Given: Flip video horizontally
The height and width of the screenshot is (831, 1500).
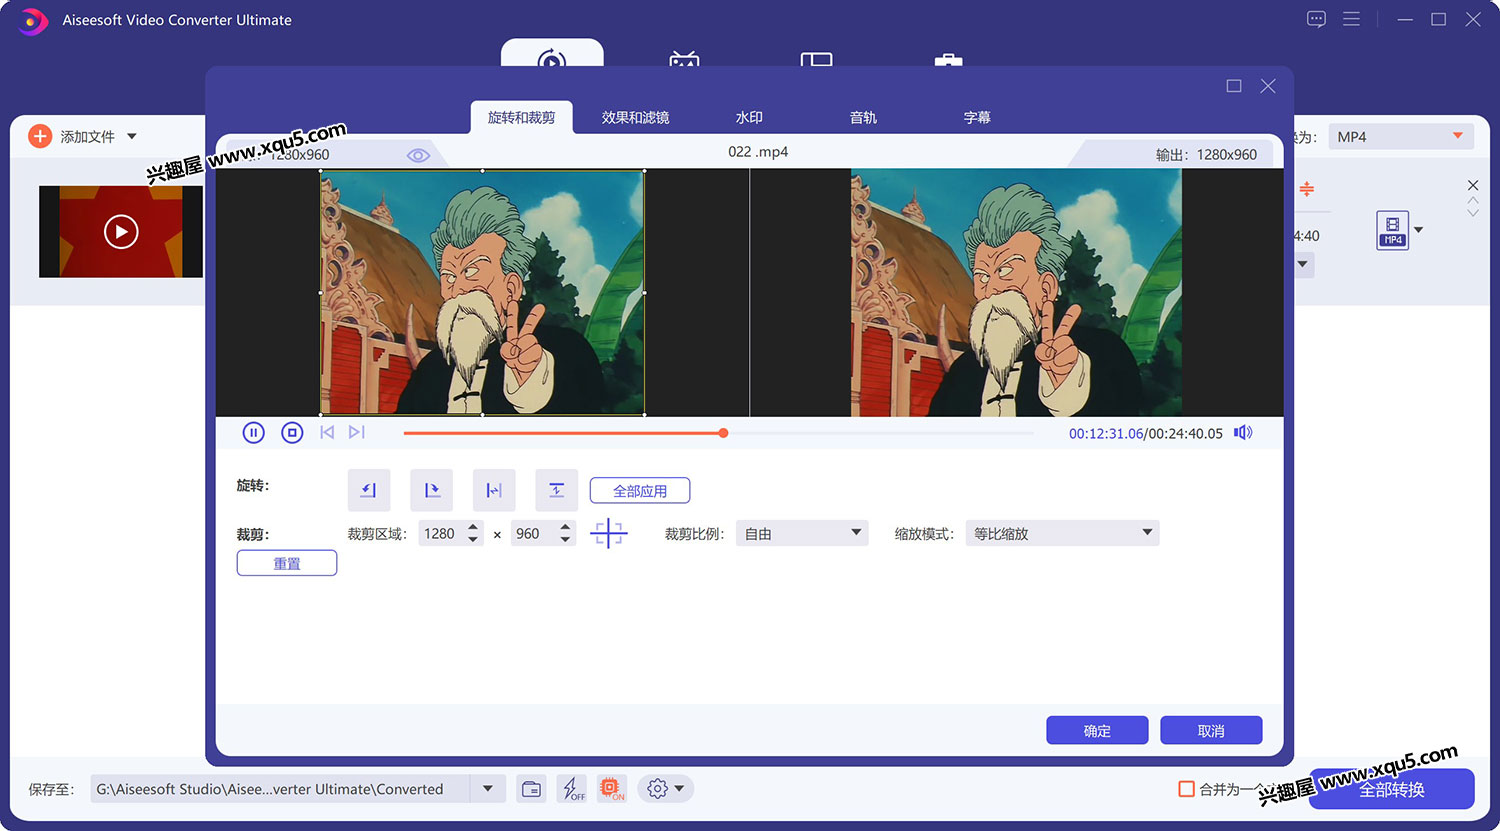Looking at the screenshot, I should click(494, 490).
